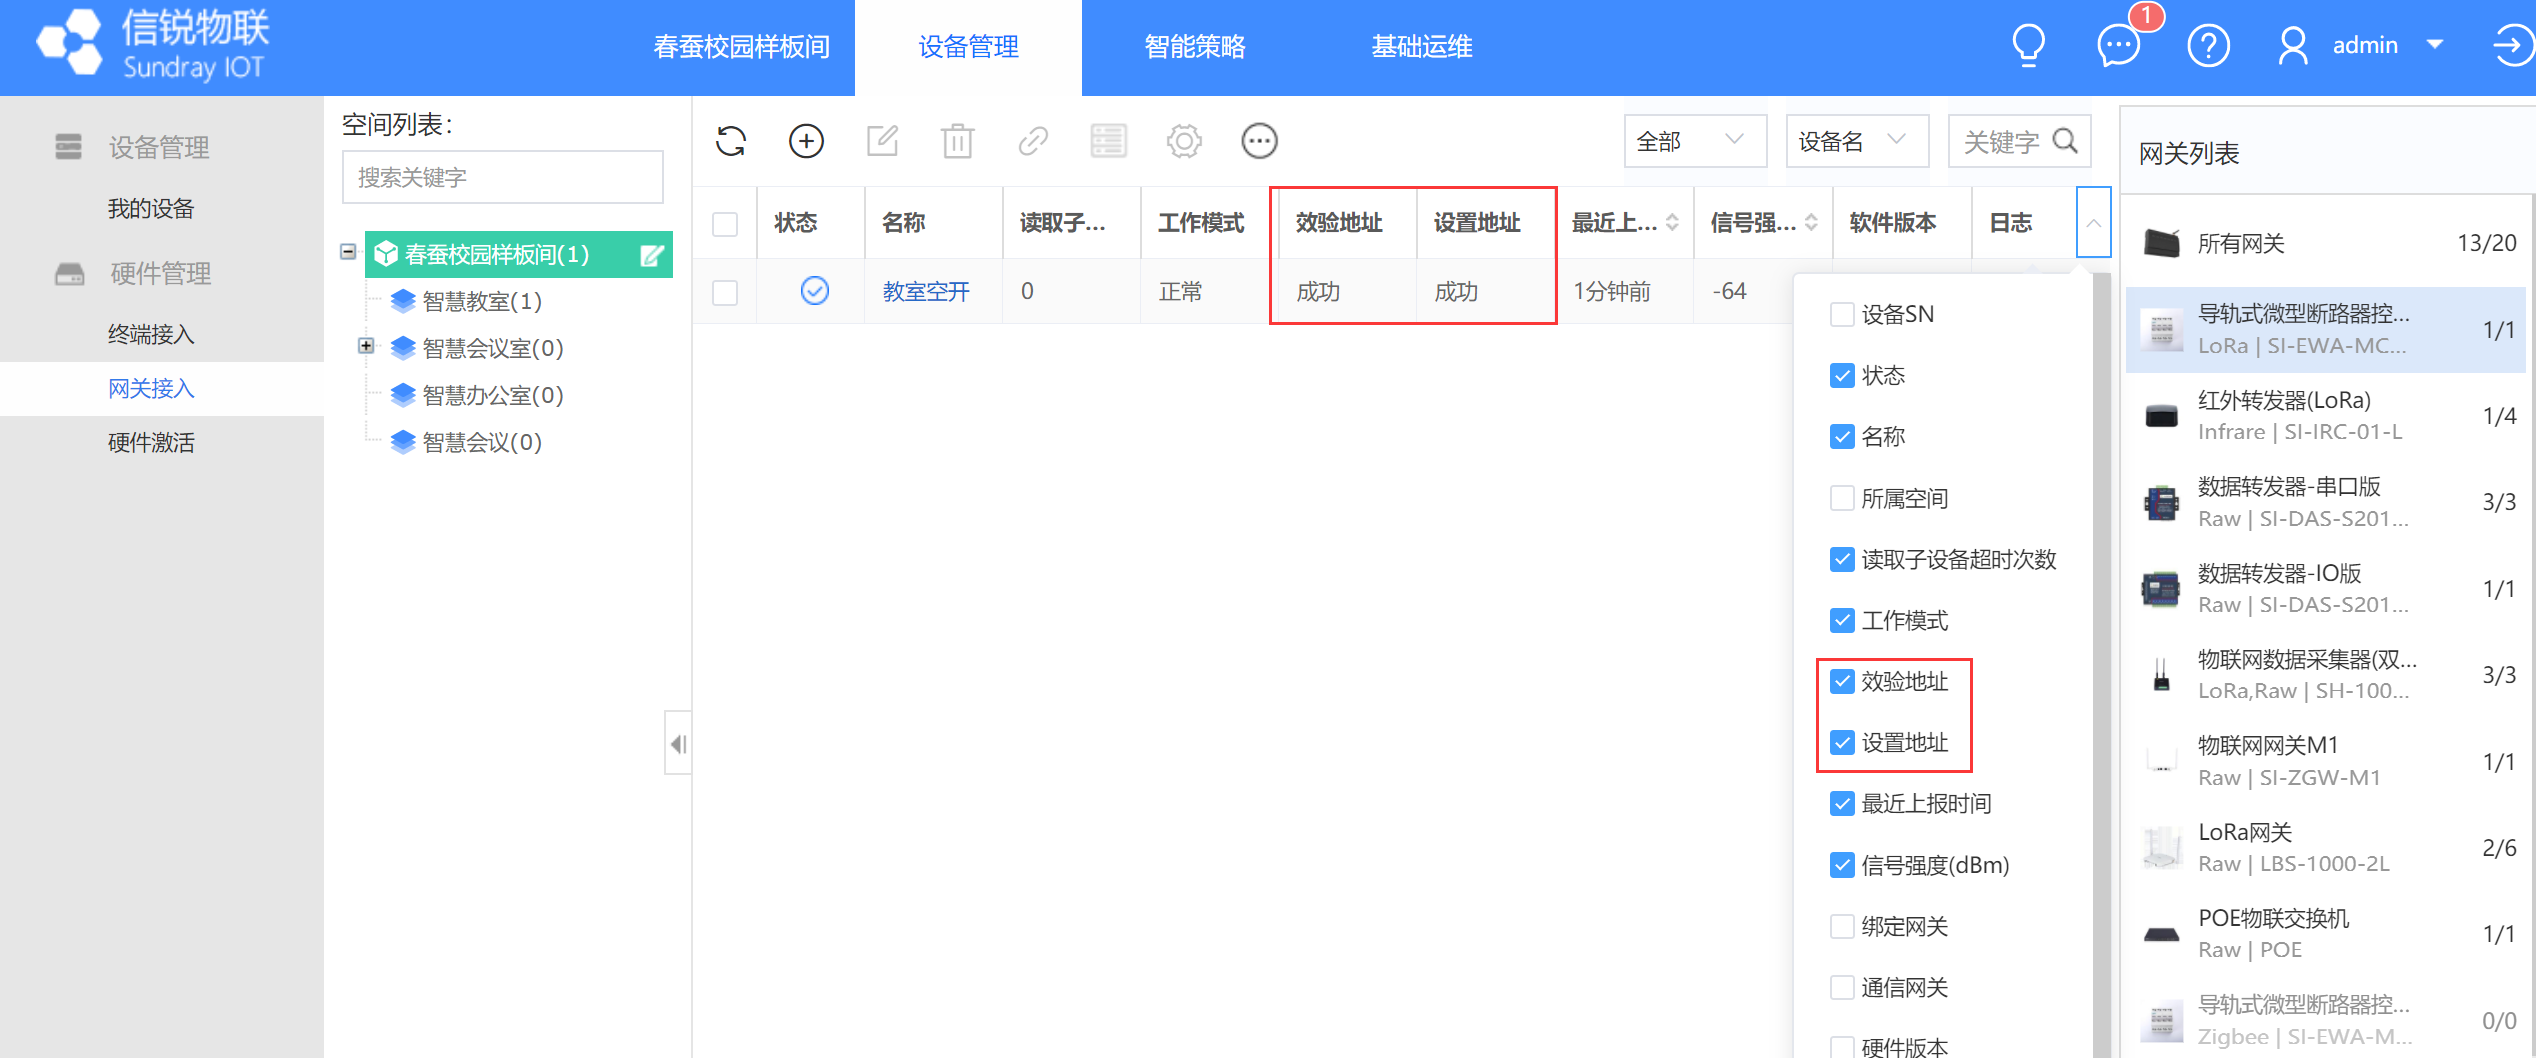Click the edit icon on 春蚕校园样板间 node
The width and height of the screenshot is (2536, 1058).
[651, 255]
